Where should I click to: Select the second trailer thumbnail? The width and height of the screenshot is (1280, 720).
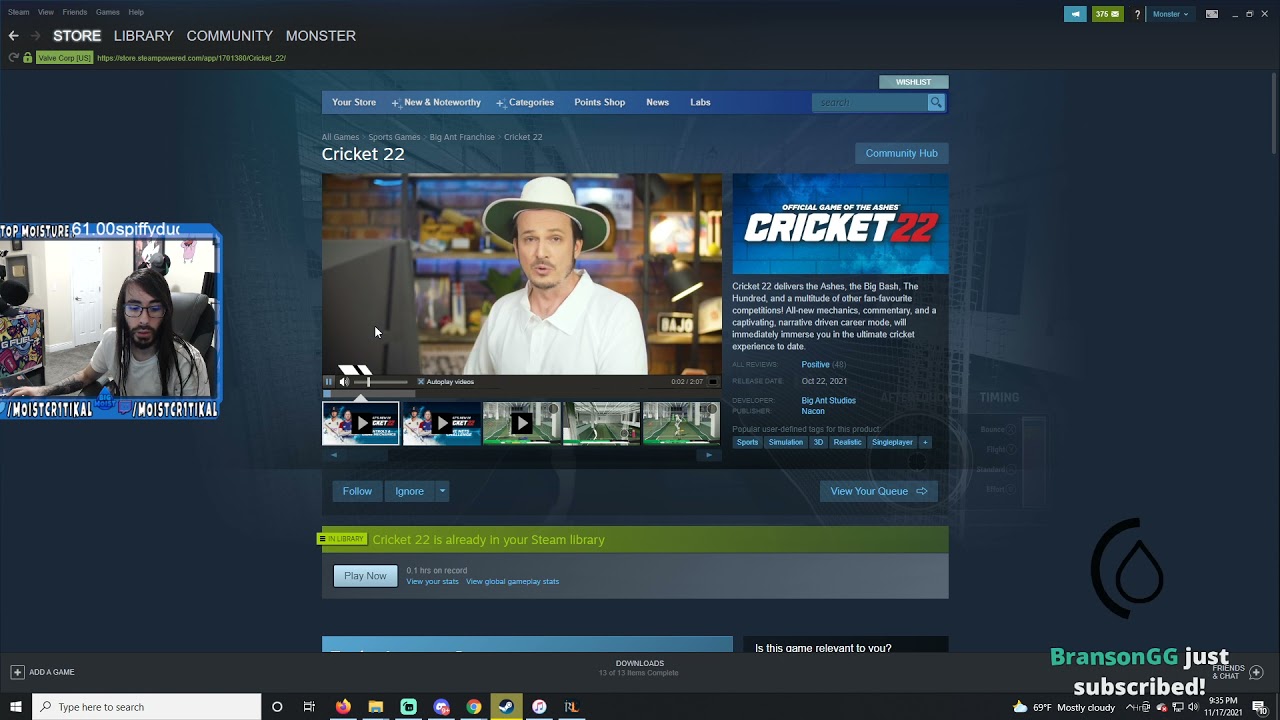point(441,423)
